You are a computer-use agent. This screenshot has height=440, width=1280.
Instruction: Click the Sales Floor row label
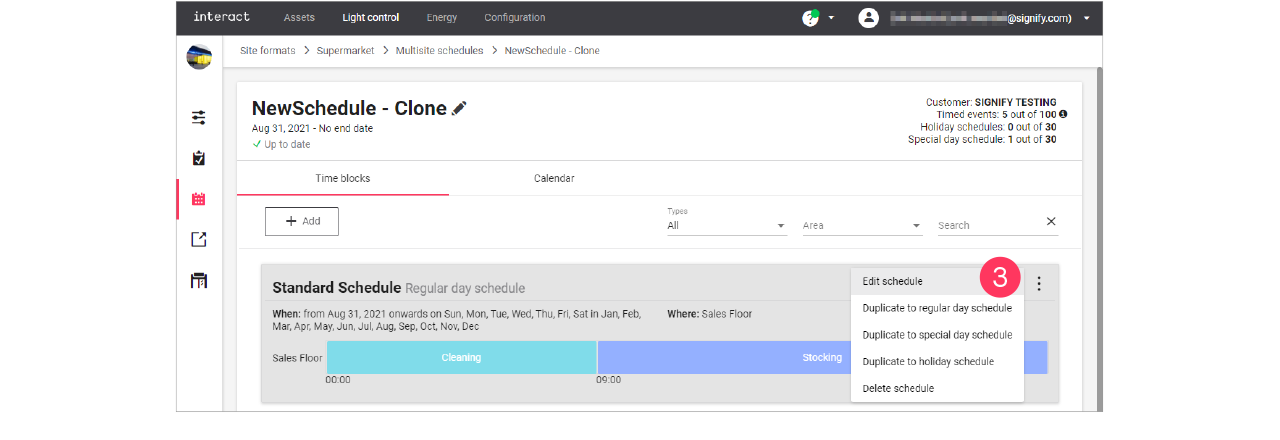(297, 357)
